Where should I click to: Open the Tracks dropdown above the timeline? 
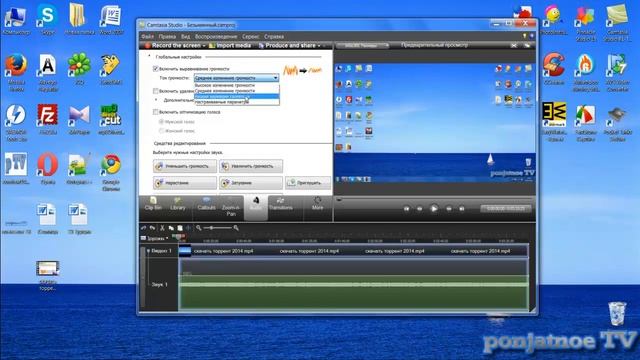(x=155, y=238)
